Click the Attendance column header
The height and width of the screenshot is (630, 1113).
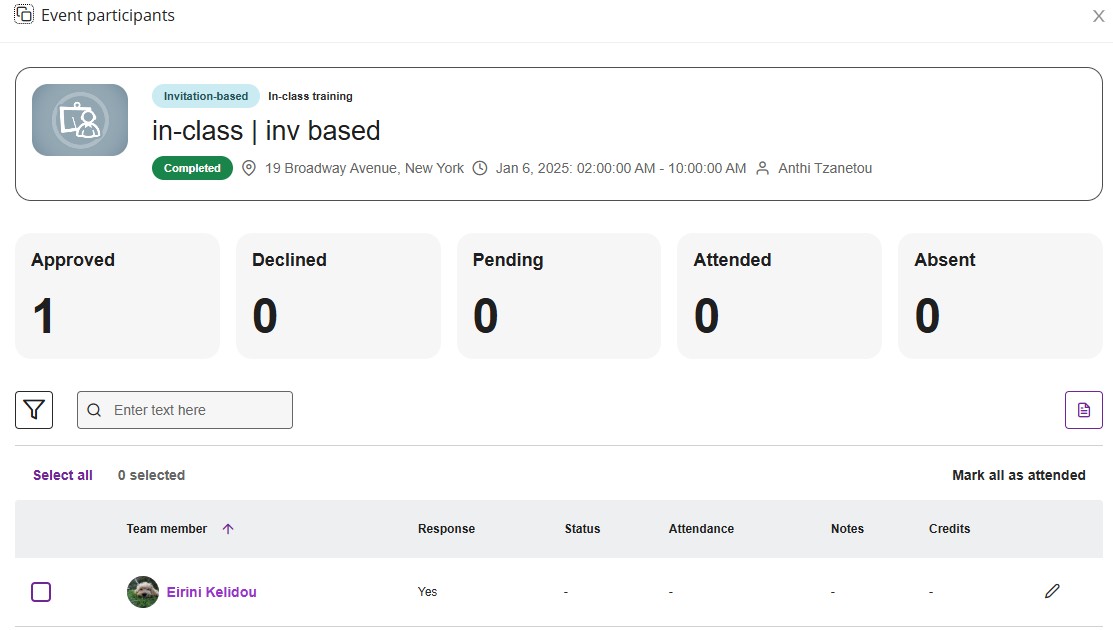701,529
